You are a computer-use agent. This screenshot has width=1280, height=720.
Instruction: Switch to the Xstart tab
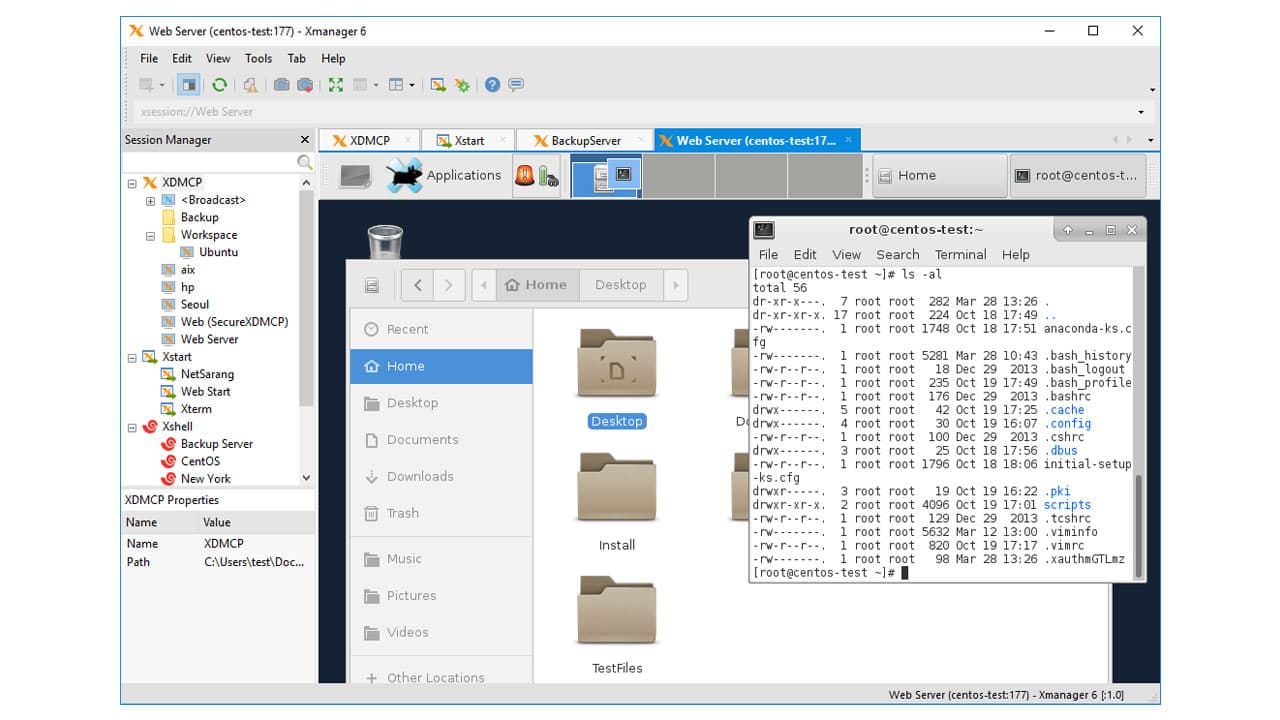coord(468,139)
